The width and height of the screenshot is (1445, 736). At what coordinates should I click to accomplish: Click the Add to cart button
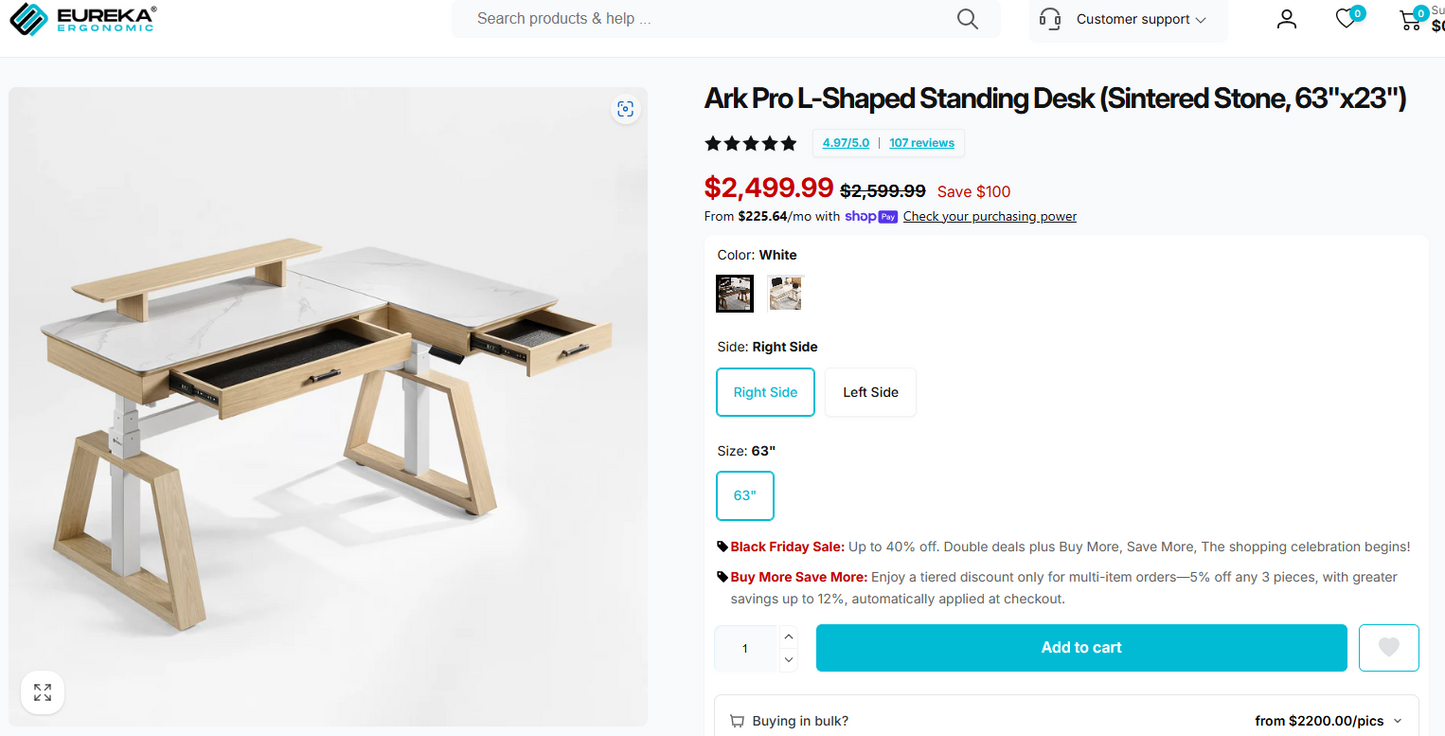pyautogui.click(x=1081, y=647)
